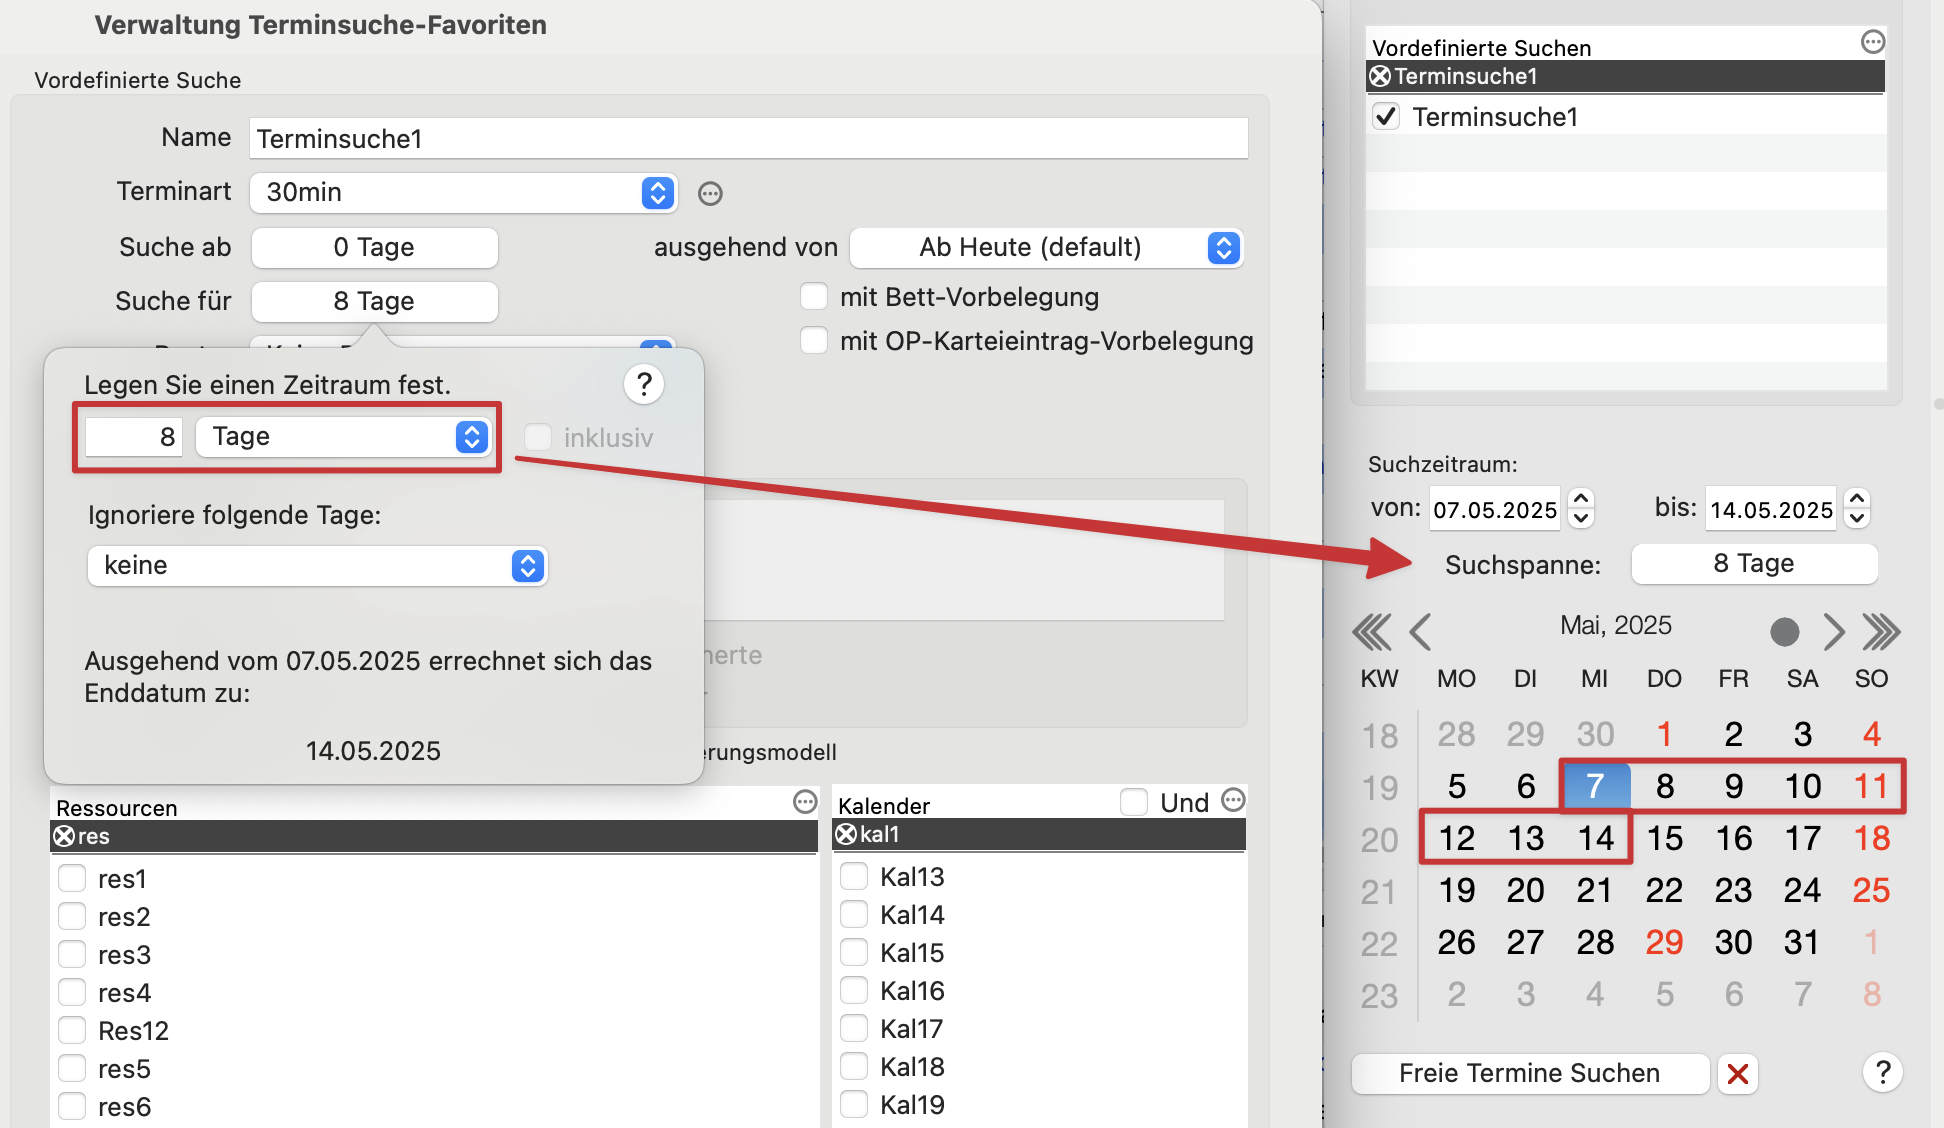Click the Suchspanne 8 Tage button

[1754, 564]
